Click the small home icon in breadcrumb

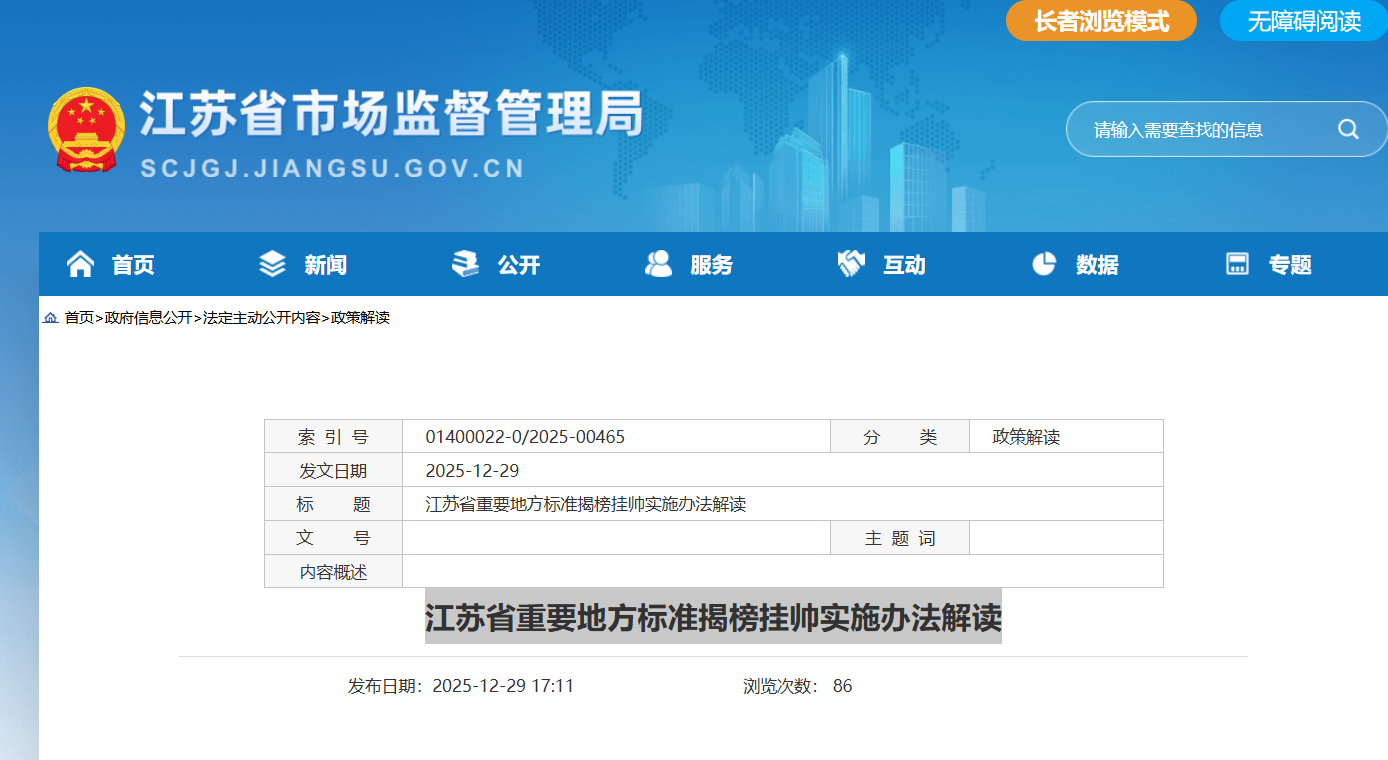50,318
